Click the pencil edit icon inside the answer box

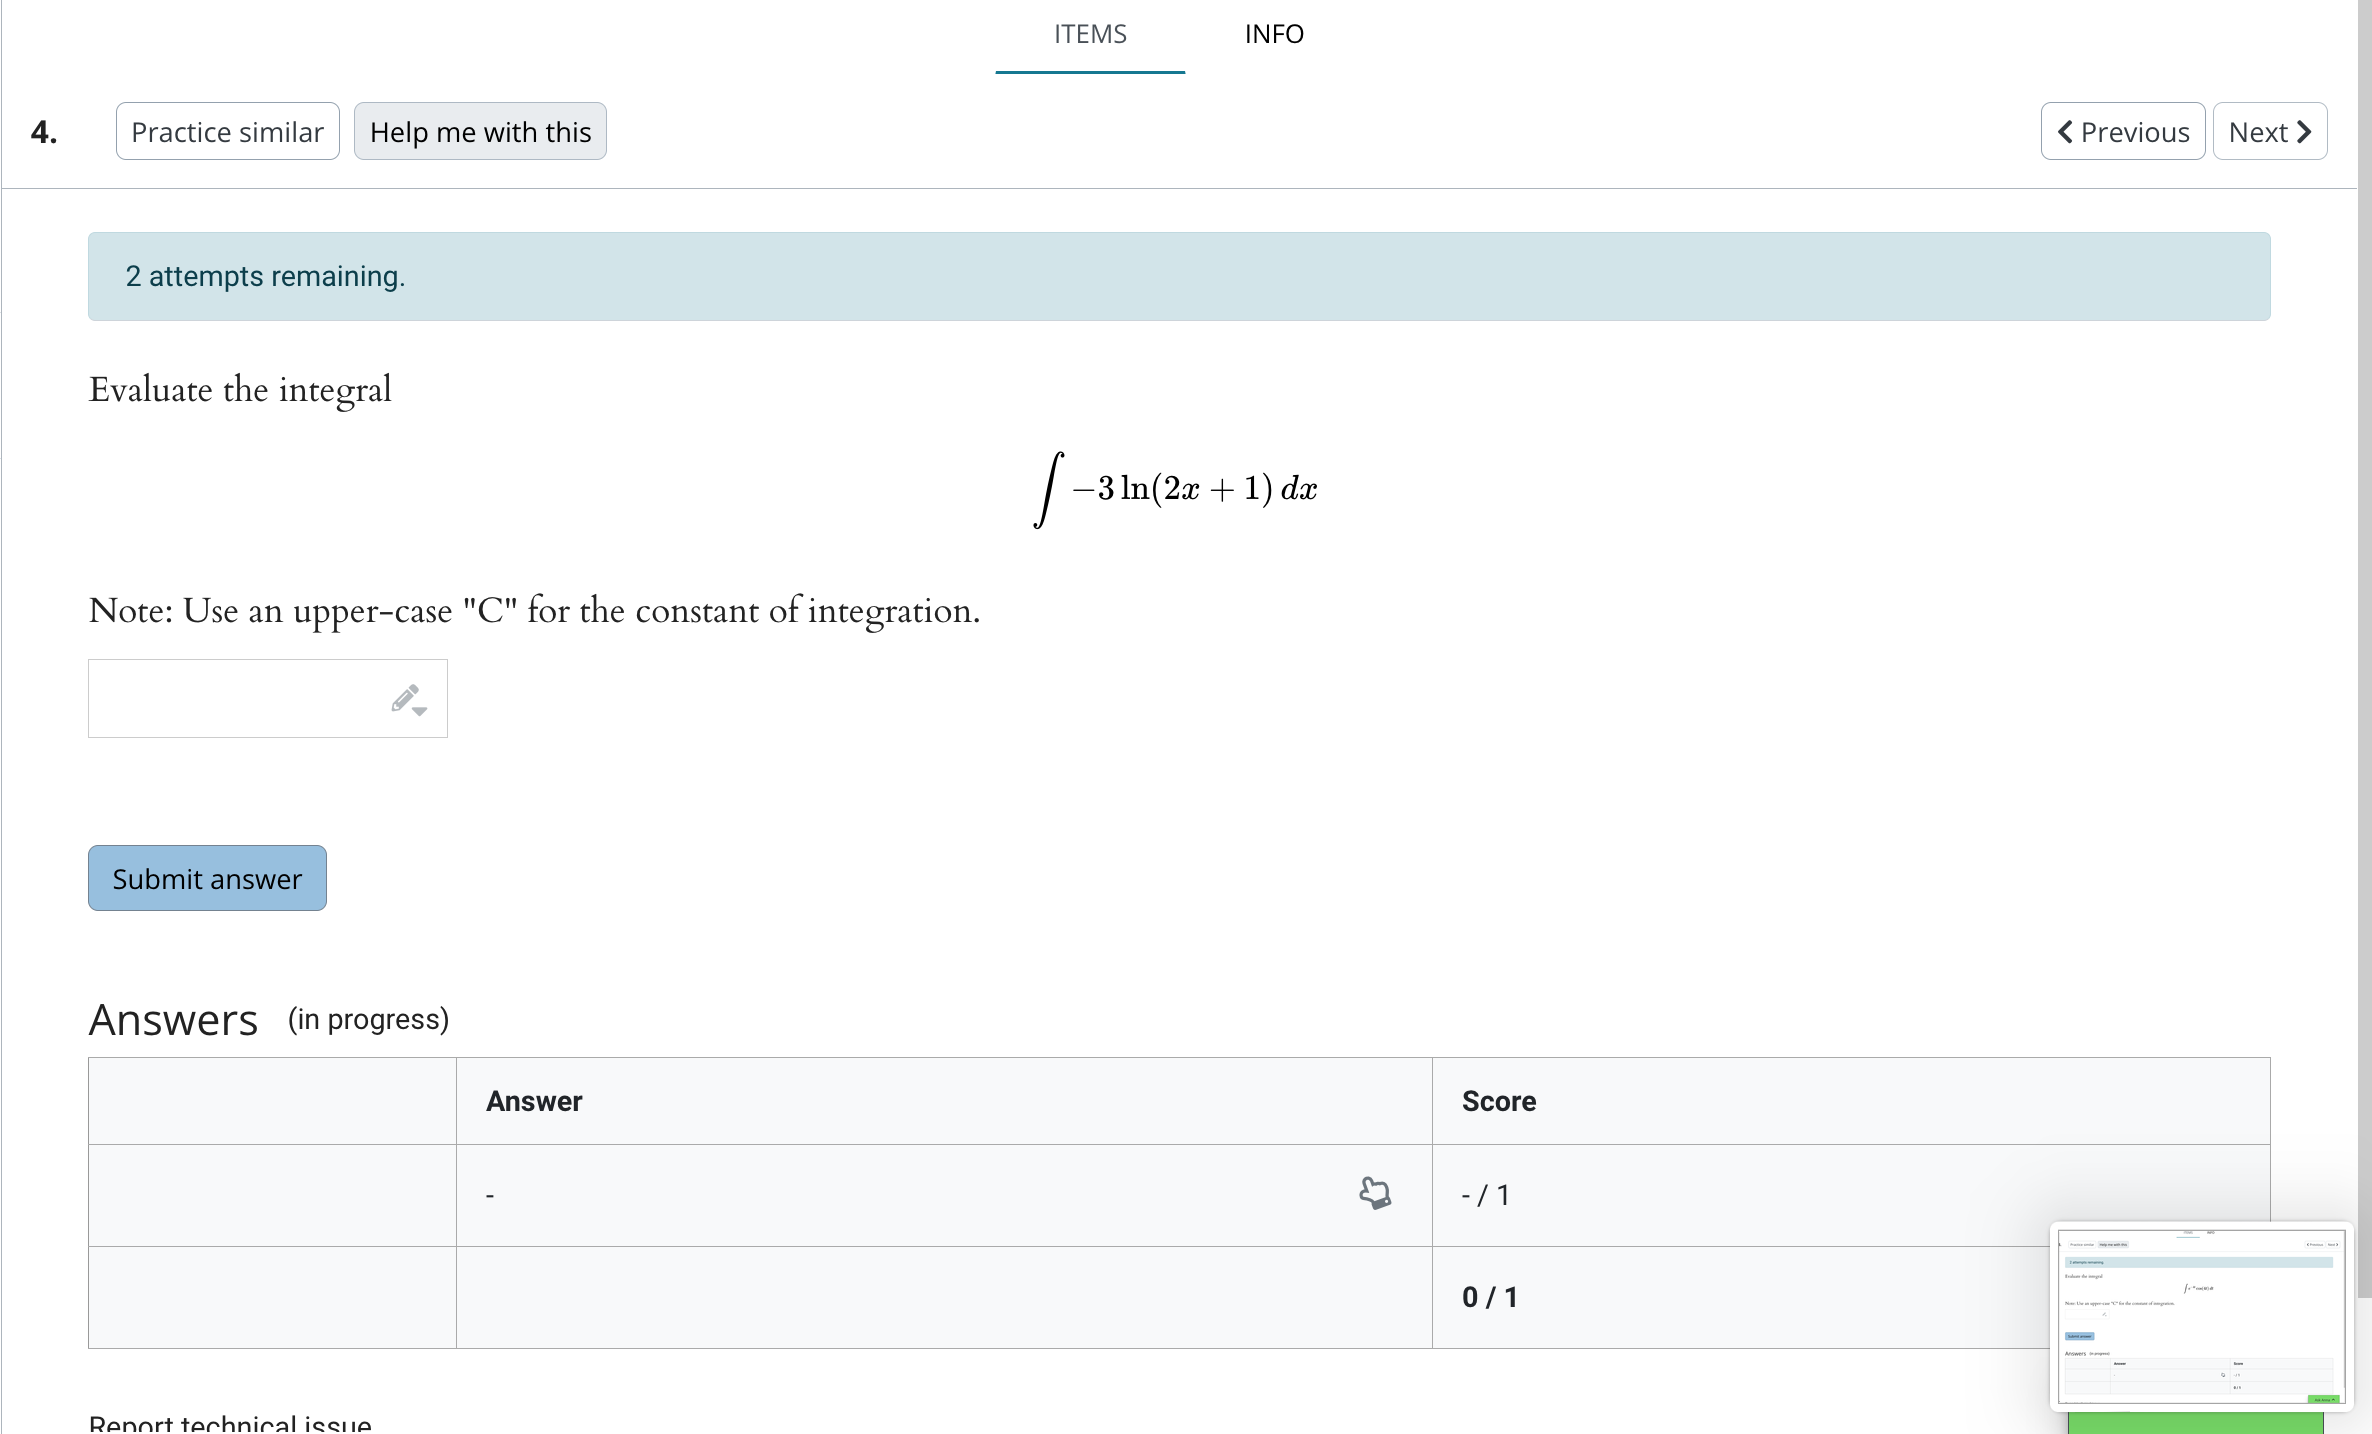(x=404, y=697)
